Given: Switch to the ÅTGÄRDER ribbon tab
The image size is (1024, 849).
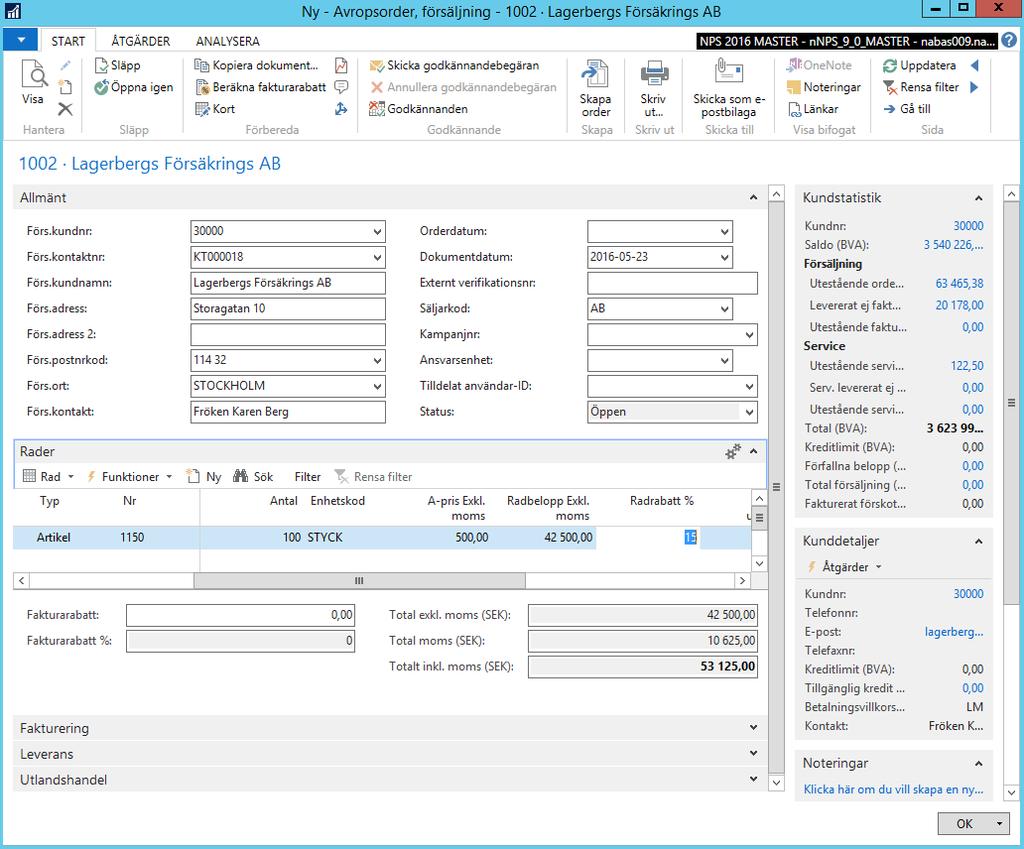Looking at the screenshot, I should 140,41.
